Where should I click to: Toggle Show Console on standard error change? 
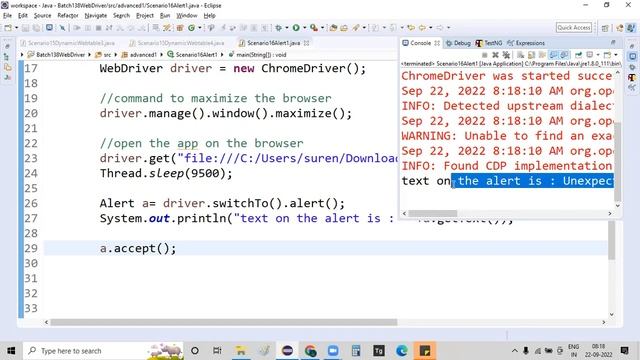(564, 55)
